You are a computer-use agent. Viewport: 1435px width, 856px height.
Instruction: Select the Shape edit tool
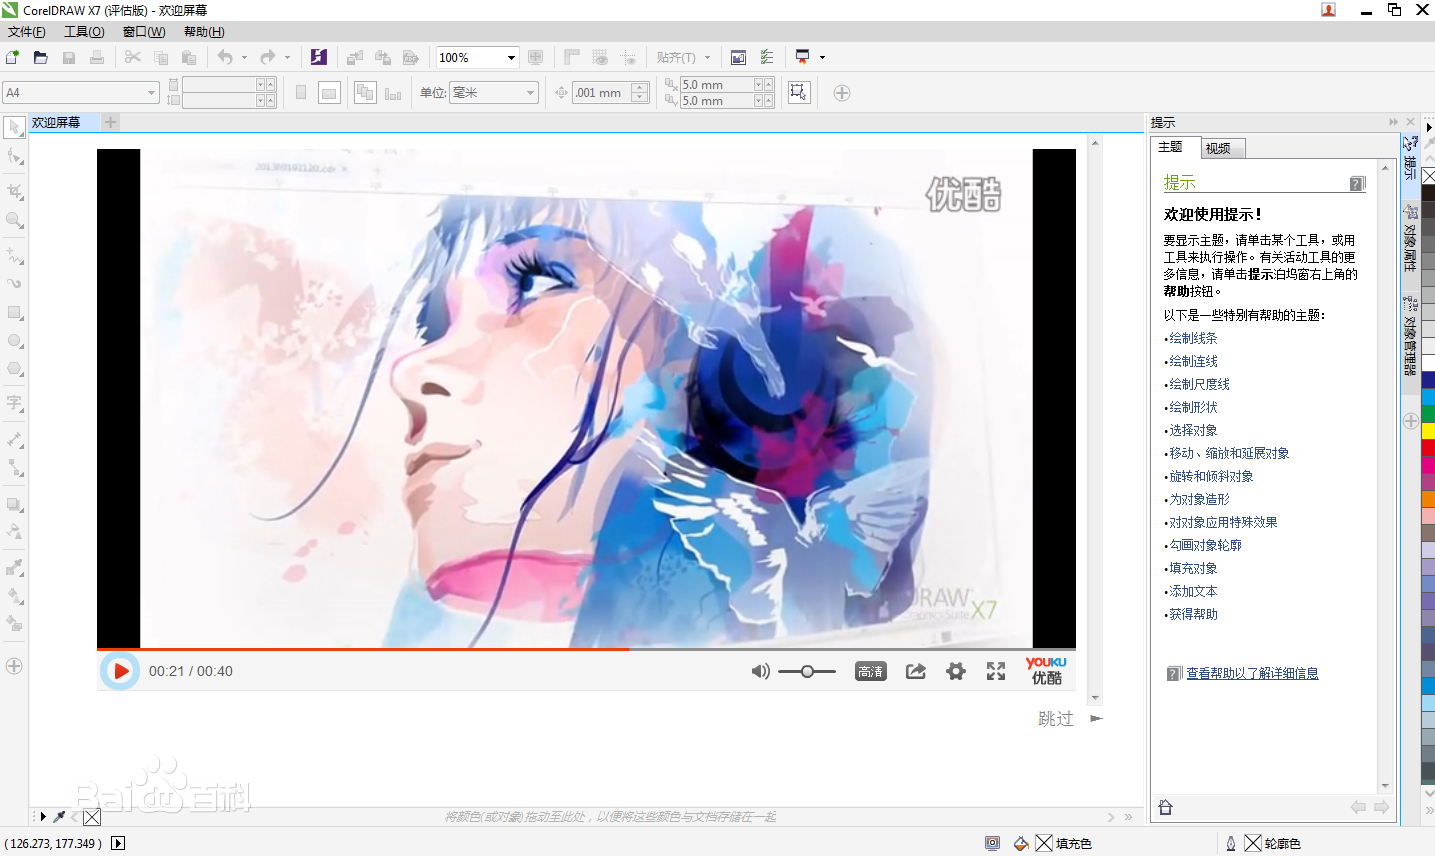(15, 157)
